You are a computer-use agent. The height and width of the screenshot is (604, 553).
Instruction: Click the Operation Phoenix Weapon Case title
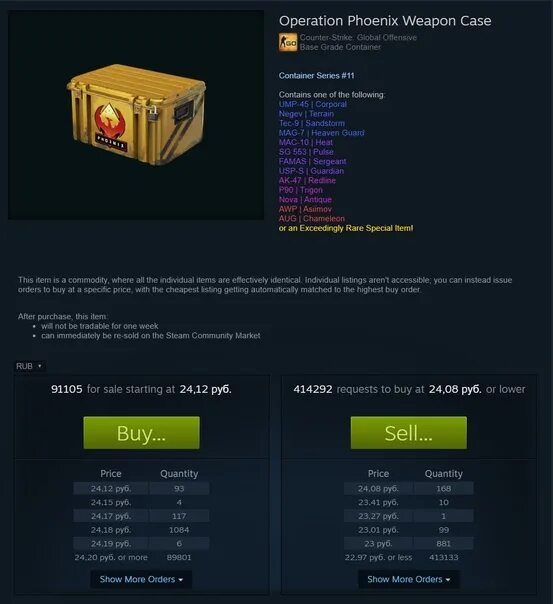pyautogui.click(x=385, y=21)
